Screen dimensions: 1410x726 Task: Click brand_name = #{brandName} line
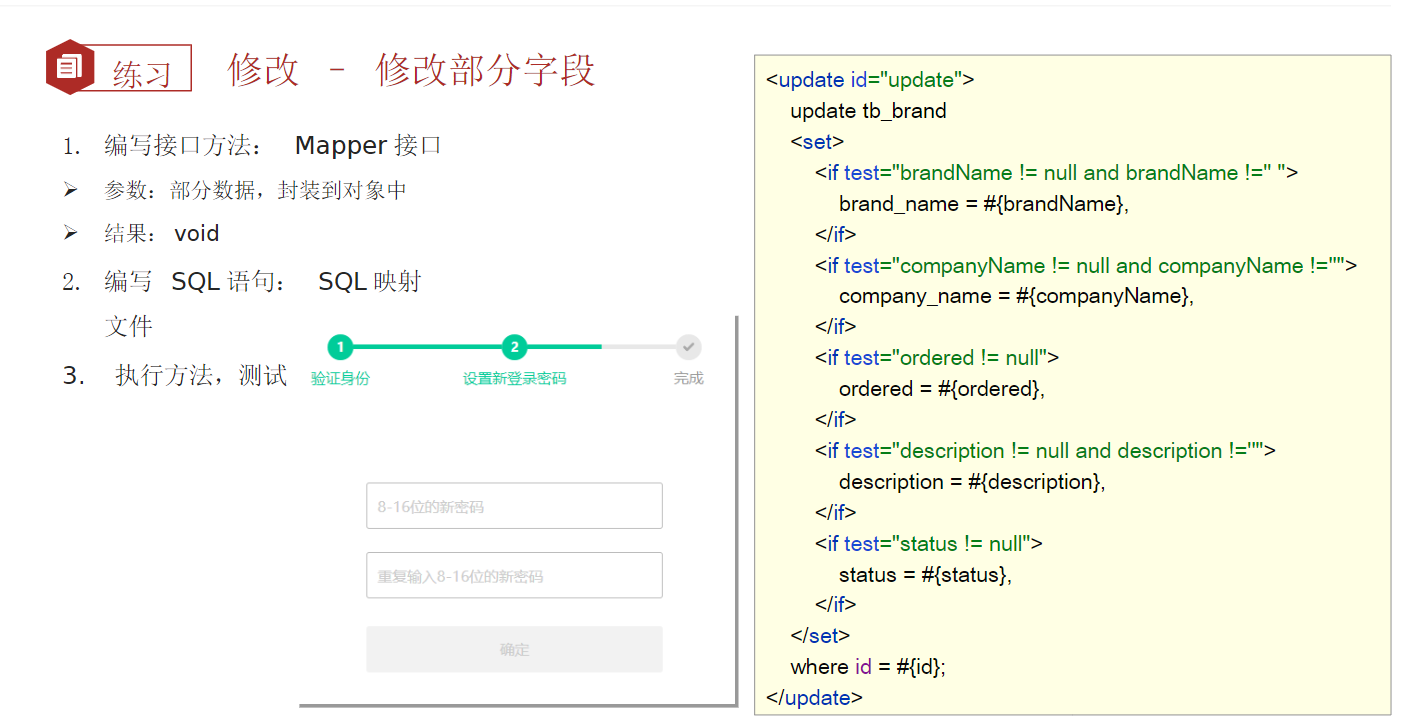984,204
